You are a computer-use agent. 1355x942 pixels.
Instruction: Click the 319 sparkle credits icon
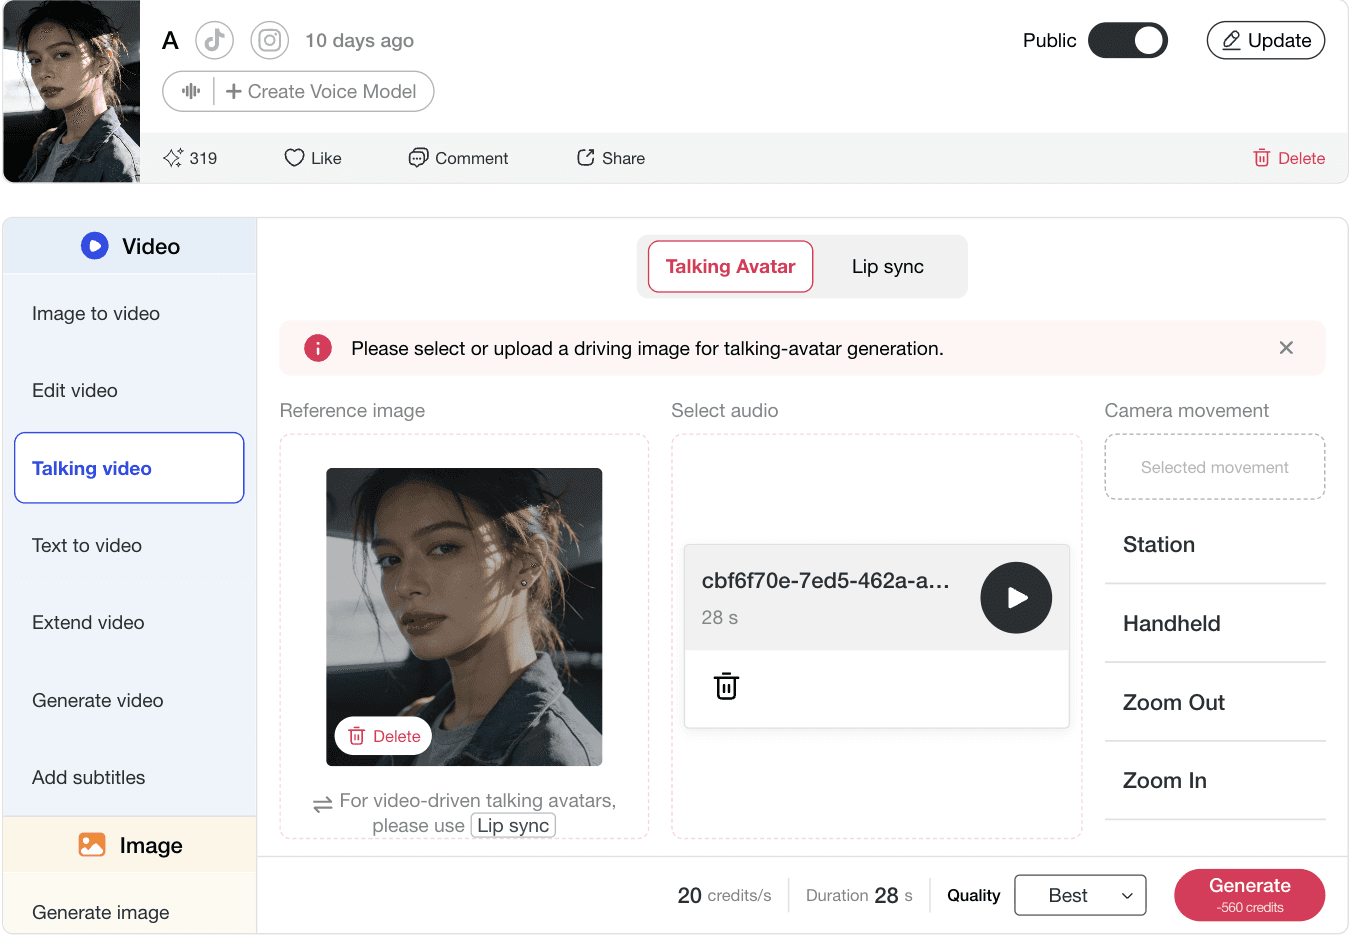173,158
